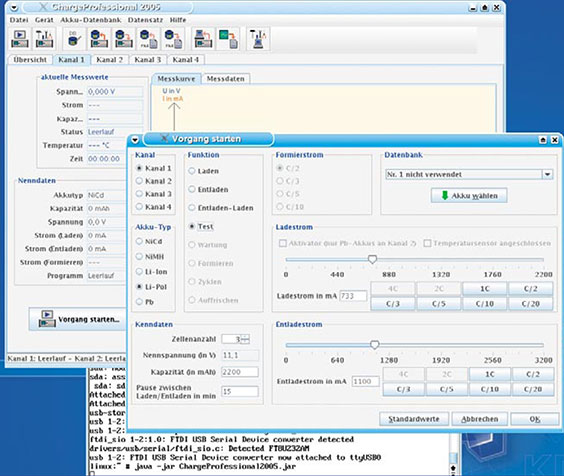Viewport: 564px width, 476px height.
Task: Select Kanal 4 radio button in dialog
Action: pyautogui.click(x=139, y=207)
